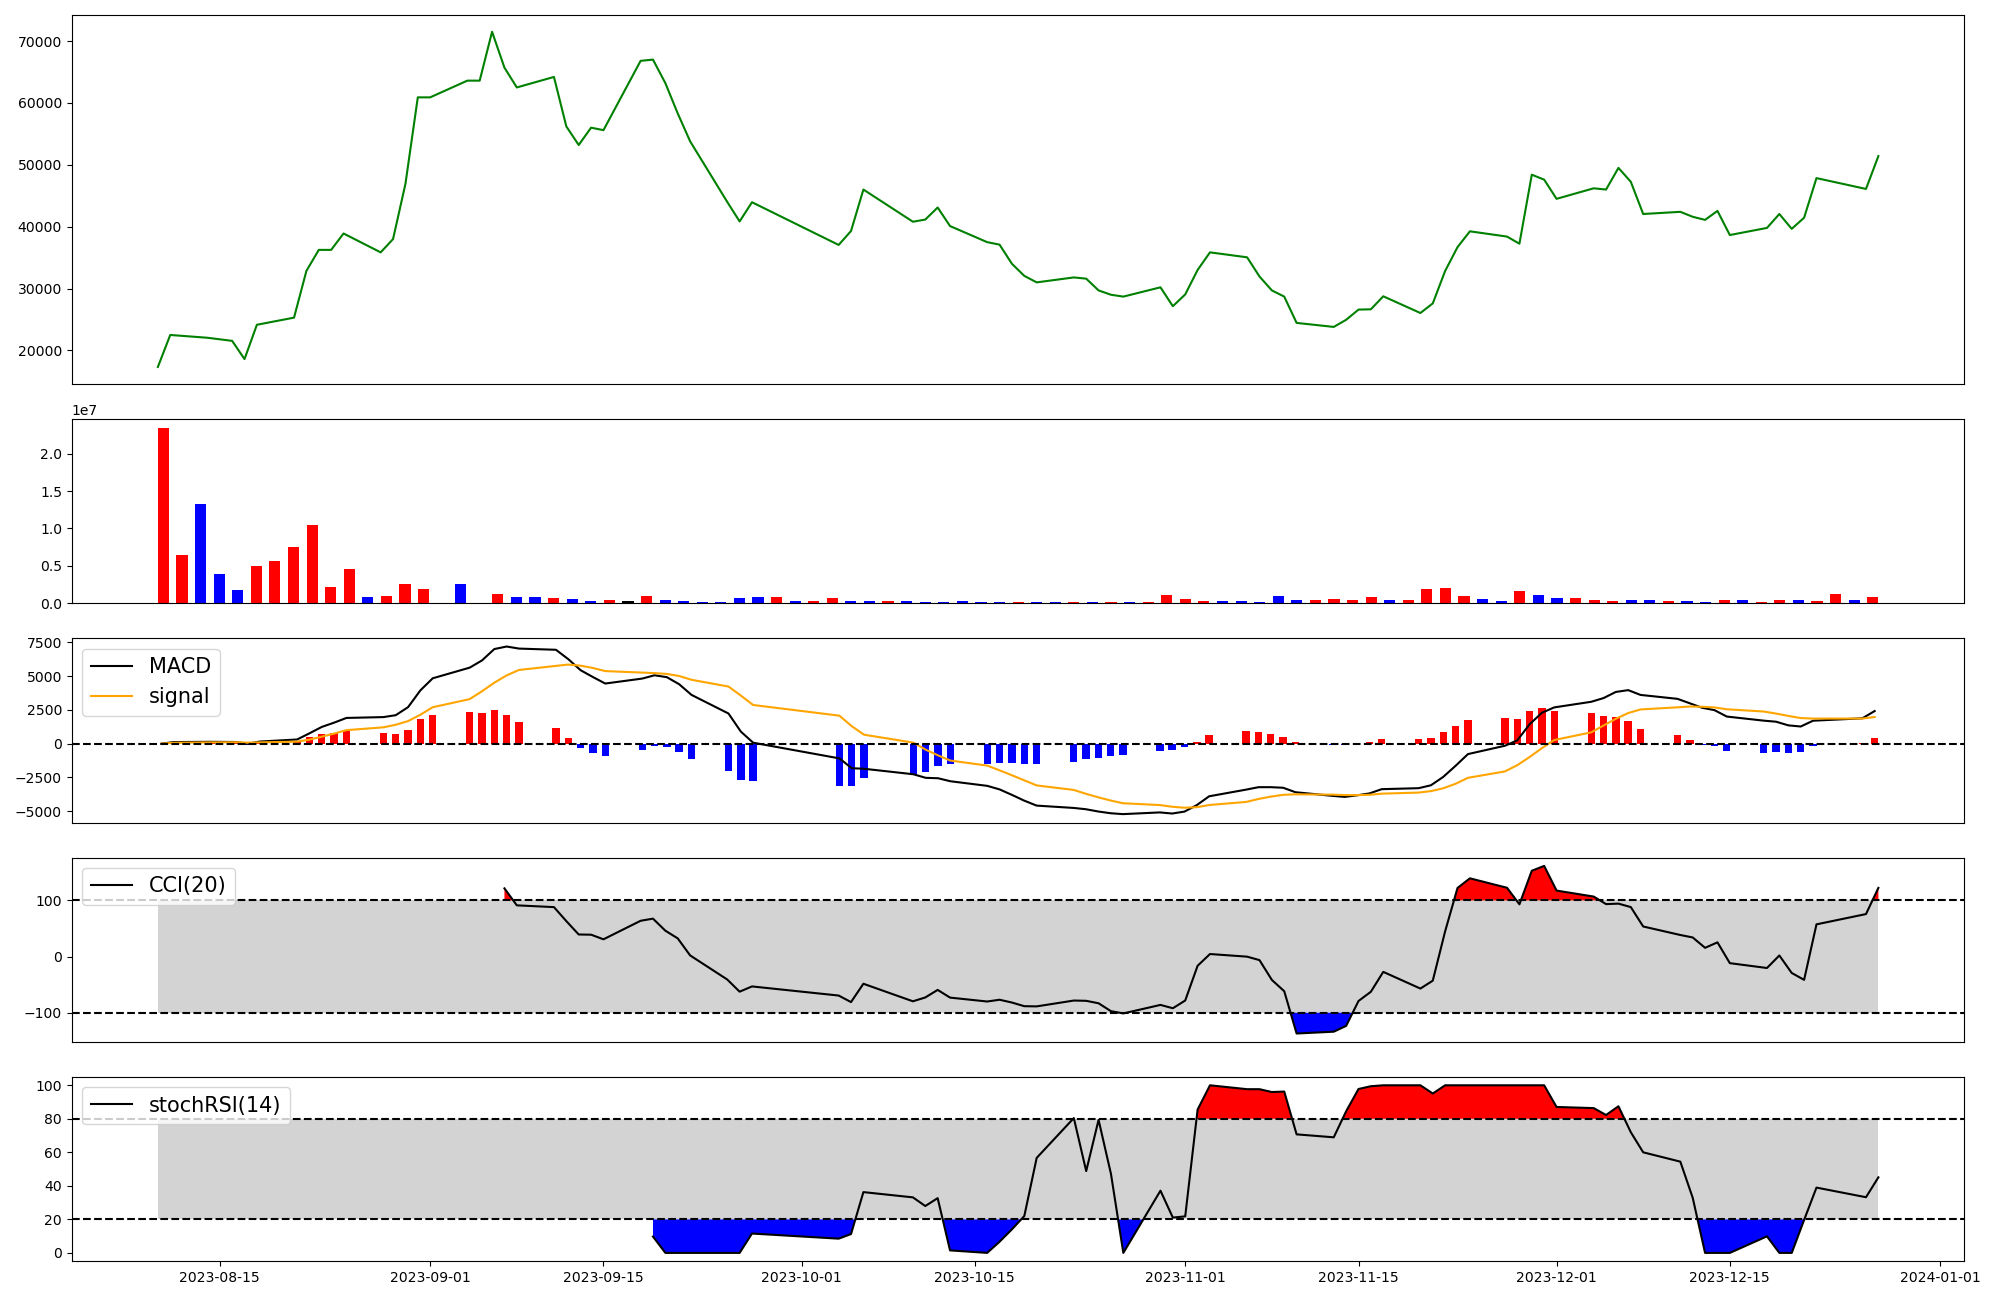The height and width of the screenshot is (1300, 2000).
Task: Click the -5000 MACD axis tick label
Action: pyautogui.click(x=40, y=812)
